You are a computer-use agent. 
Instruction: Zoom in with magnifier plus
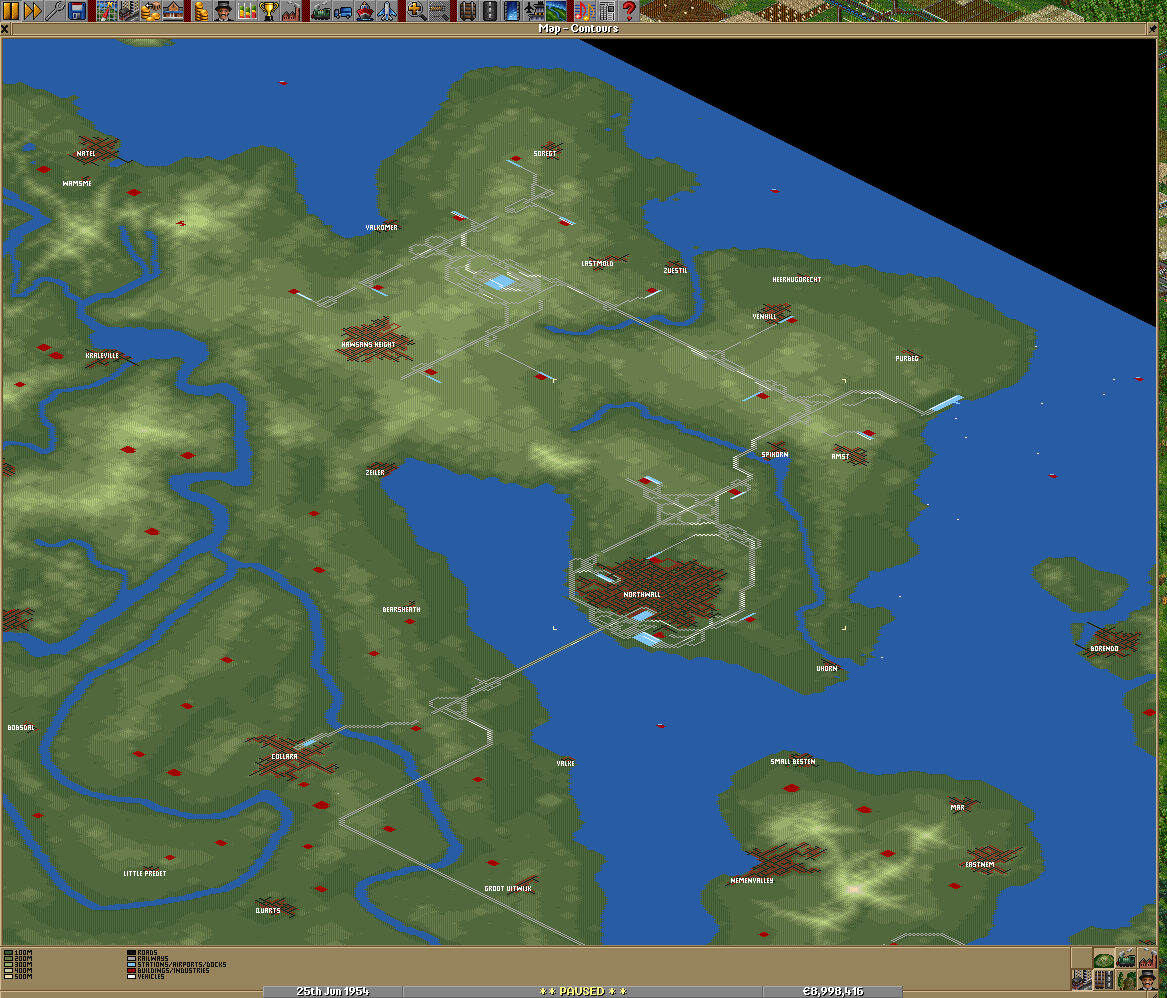point(416,10)
